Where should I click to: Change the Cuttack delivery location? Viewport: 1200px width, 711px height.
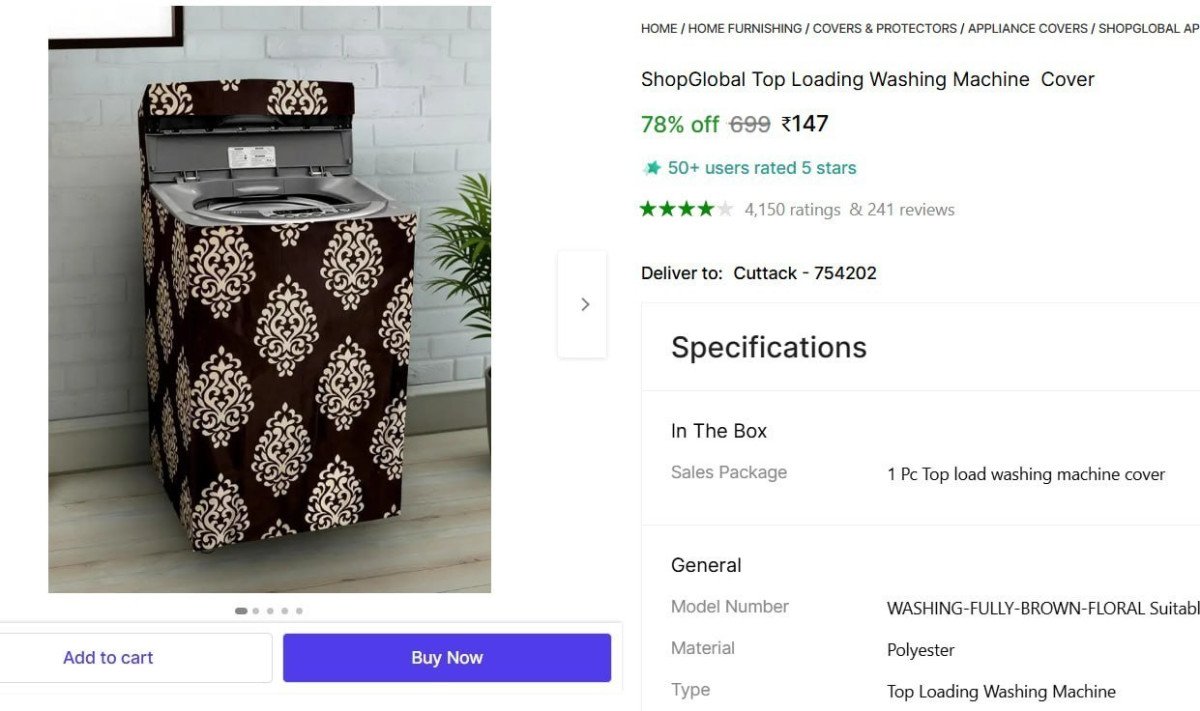click(x=805, y=272)
